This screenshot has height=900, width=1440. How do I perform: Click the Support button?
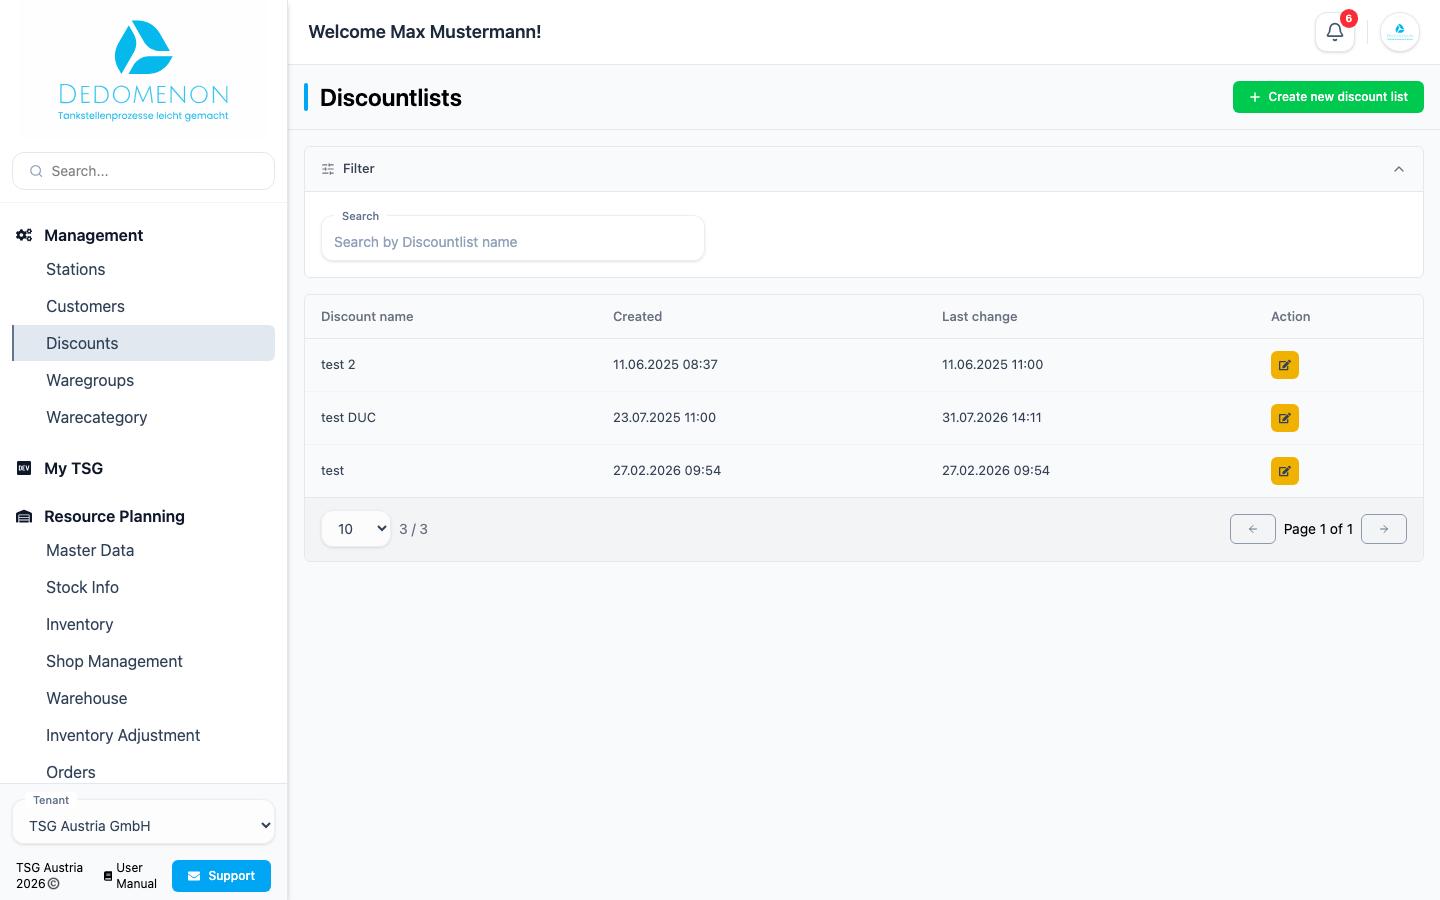(221, 876)
